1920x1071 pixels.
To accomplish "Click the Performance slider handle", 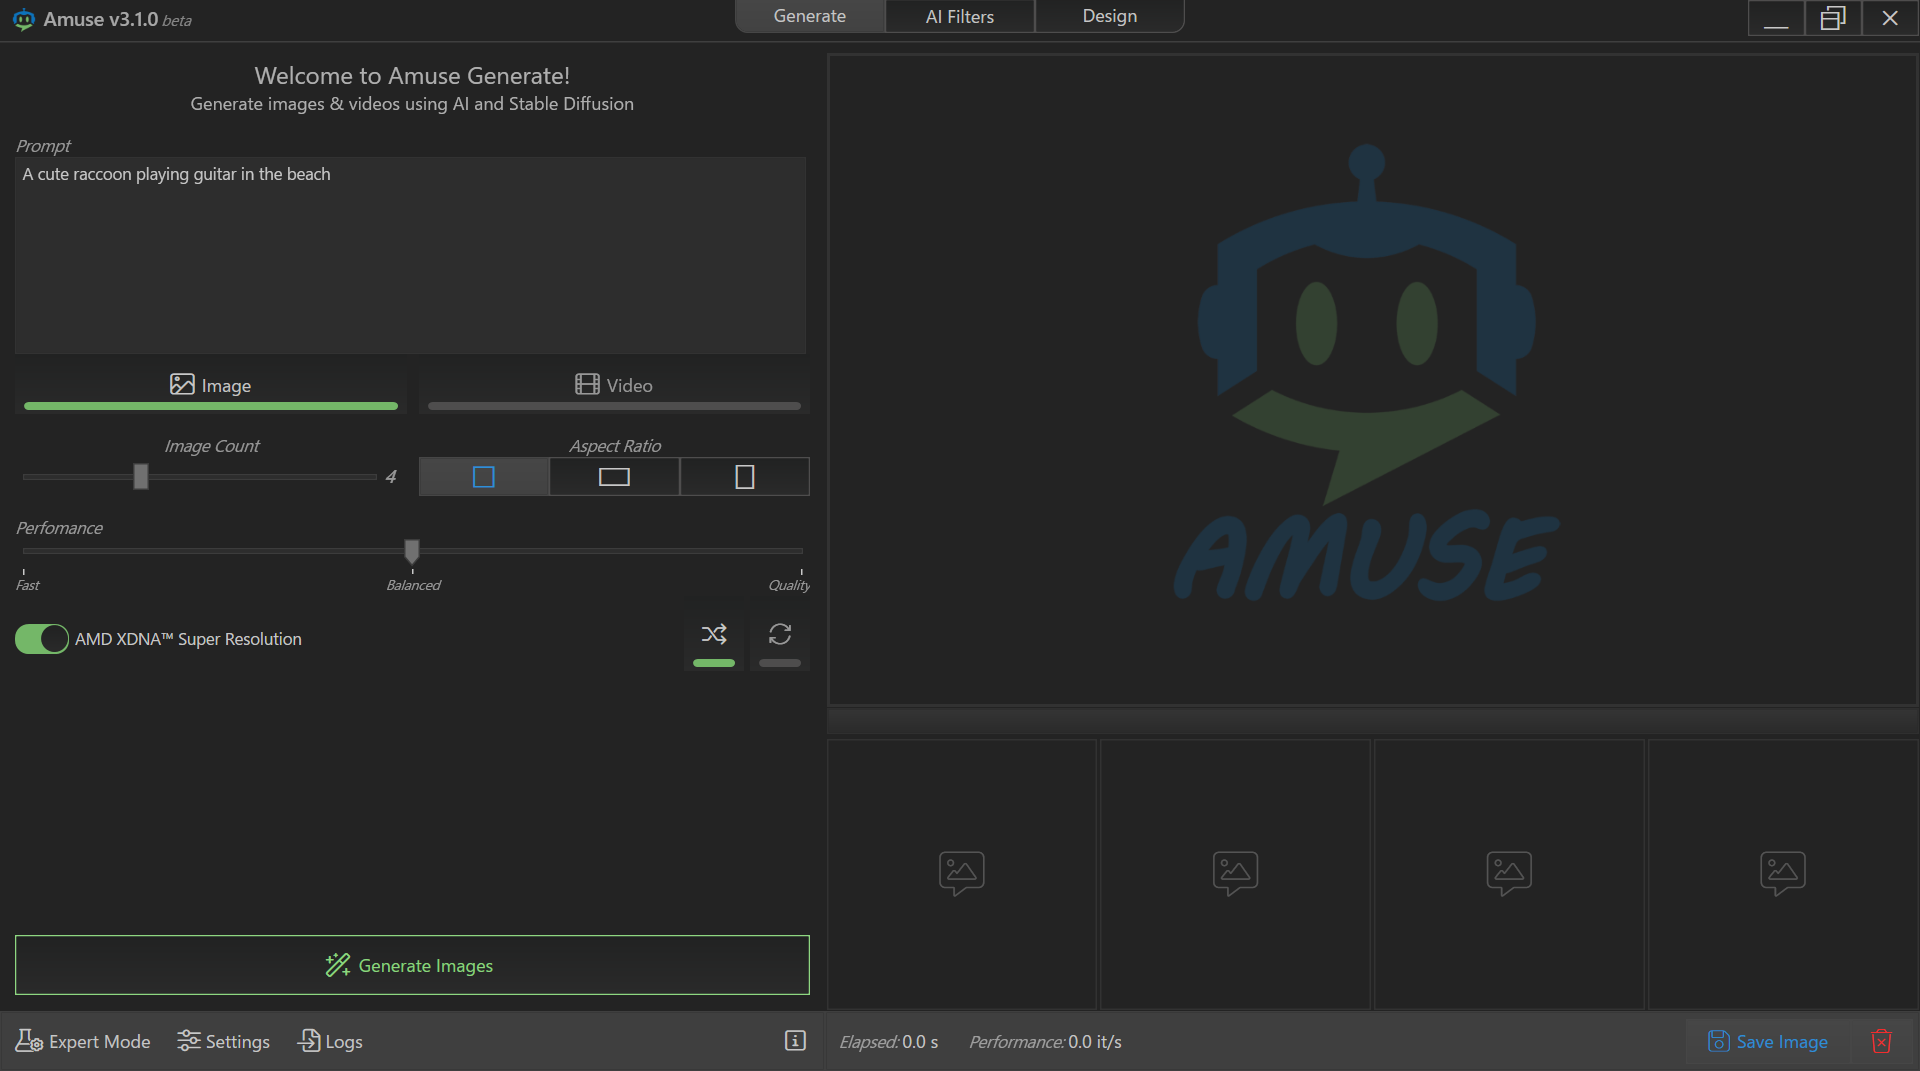I will (412, 551).
